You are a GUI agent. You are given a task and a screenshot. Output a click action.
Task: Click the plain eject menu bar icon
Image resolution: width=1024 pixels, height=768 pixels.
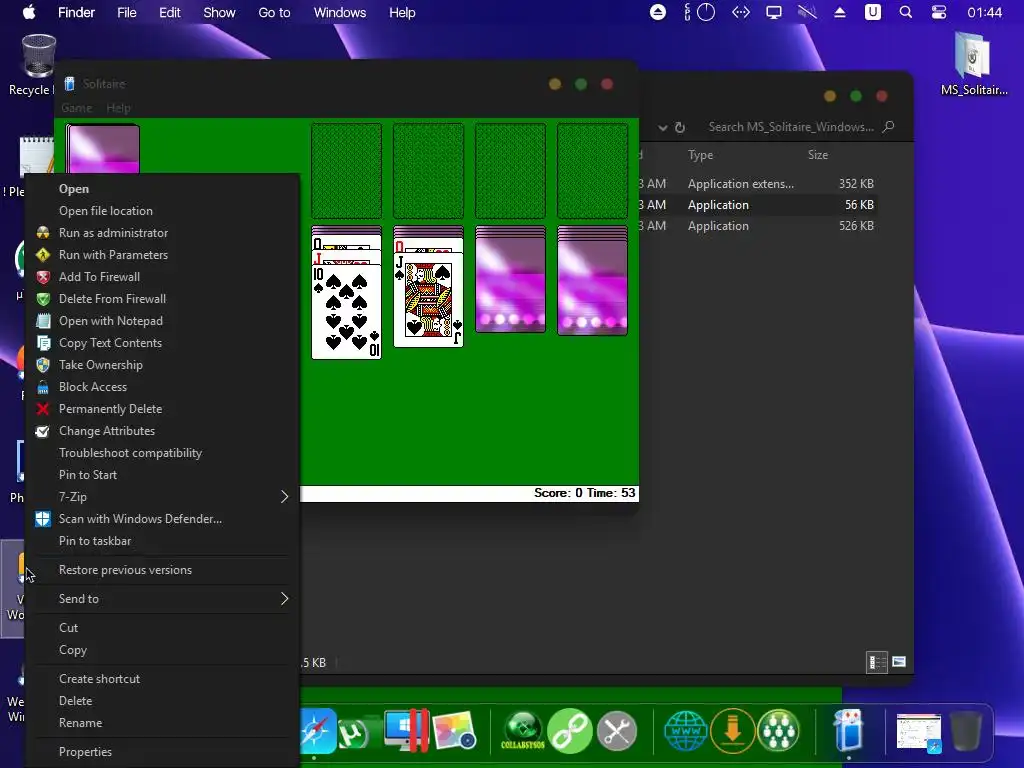click(x=840, y=12)
